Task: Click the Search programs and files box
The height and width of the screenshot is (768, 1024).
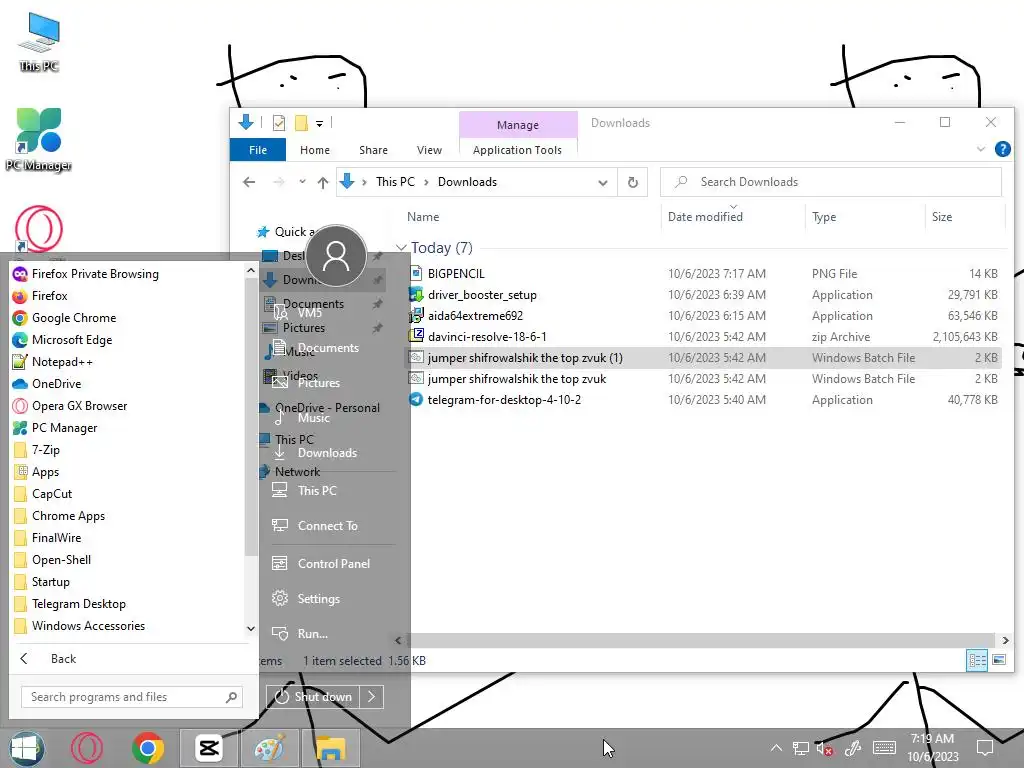Action: coord(132,697)
